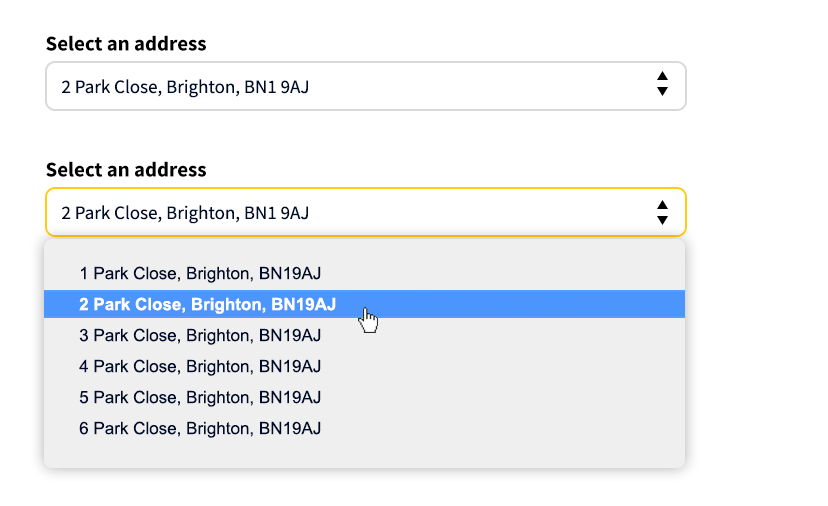
Task: Click empty list space below "6 Park Close"
Action: point(365,454)
